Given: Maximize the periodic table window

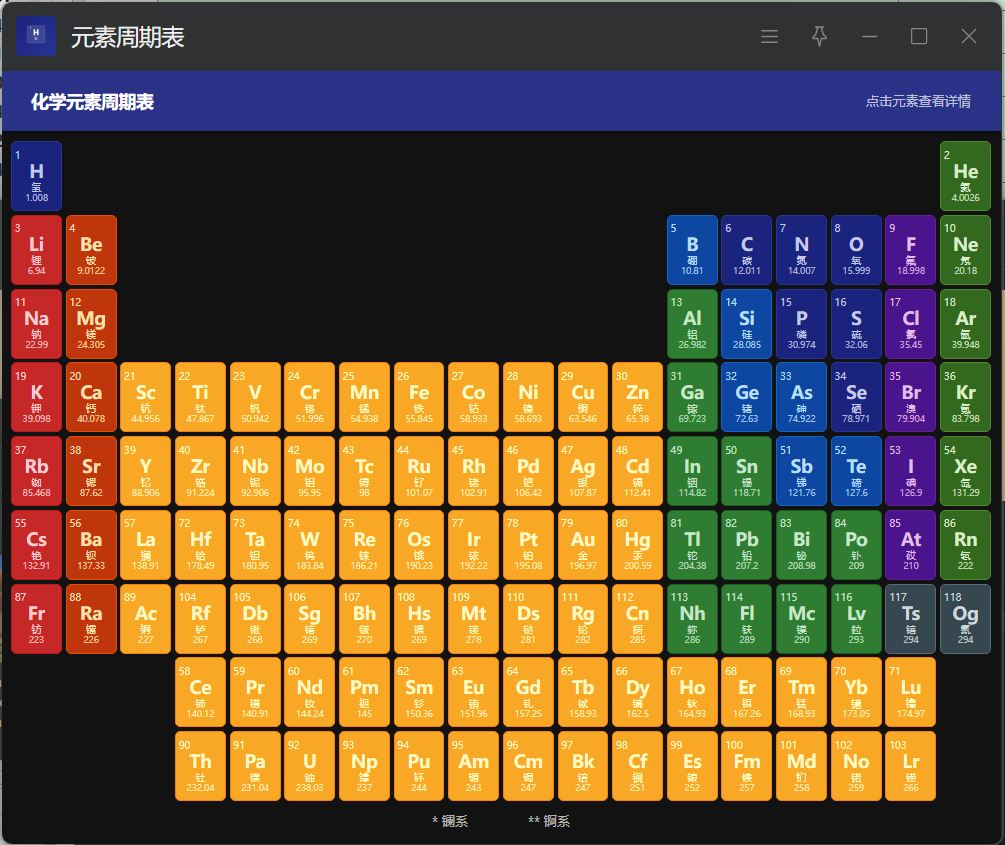Looking at the screenshot, I should click(919, 37).
